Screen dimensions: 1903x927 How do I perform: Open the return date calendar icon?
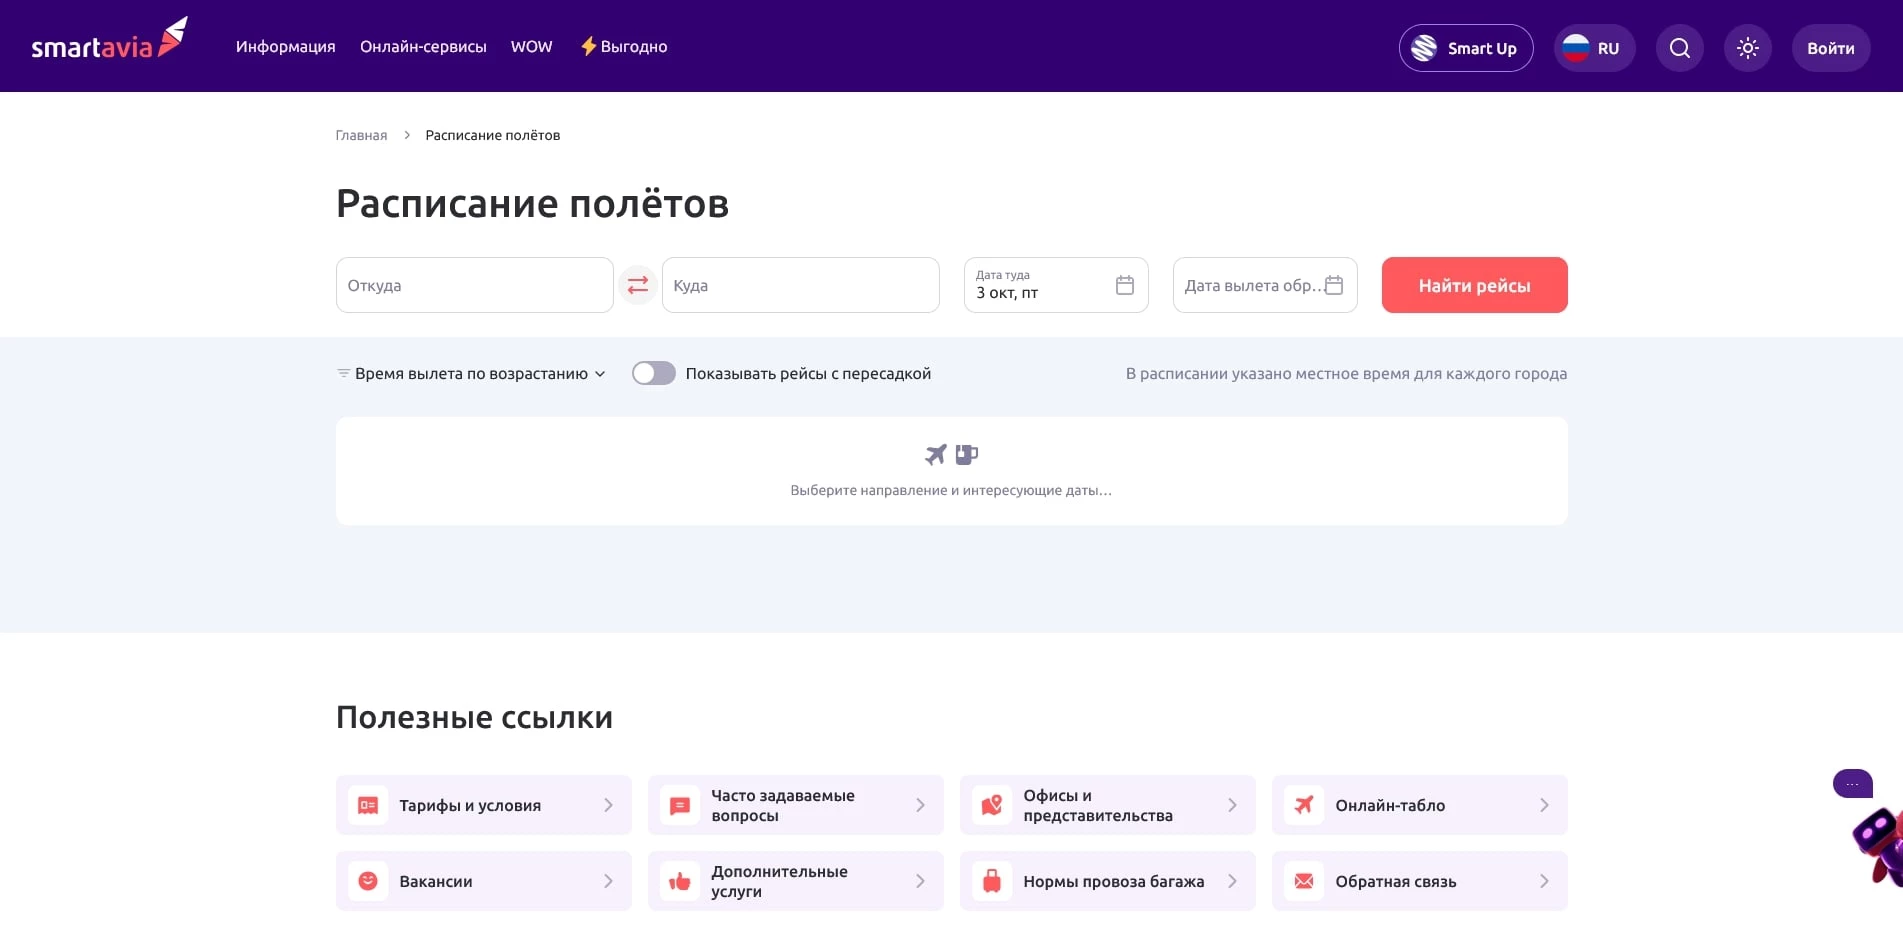tap(1334, 285)
